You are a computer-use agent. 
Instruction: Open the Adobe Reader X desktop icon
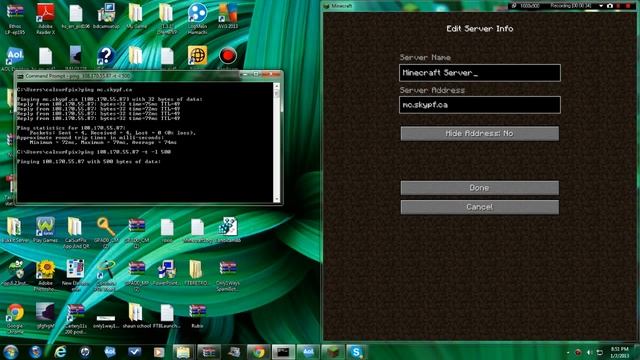(45, 18)
